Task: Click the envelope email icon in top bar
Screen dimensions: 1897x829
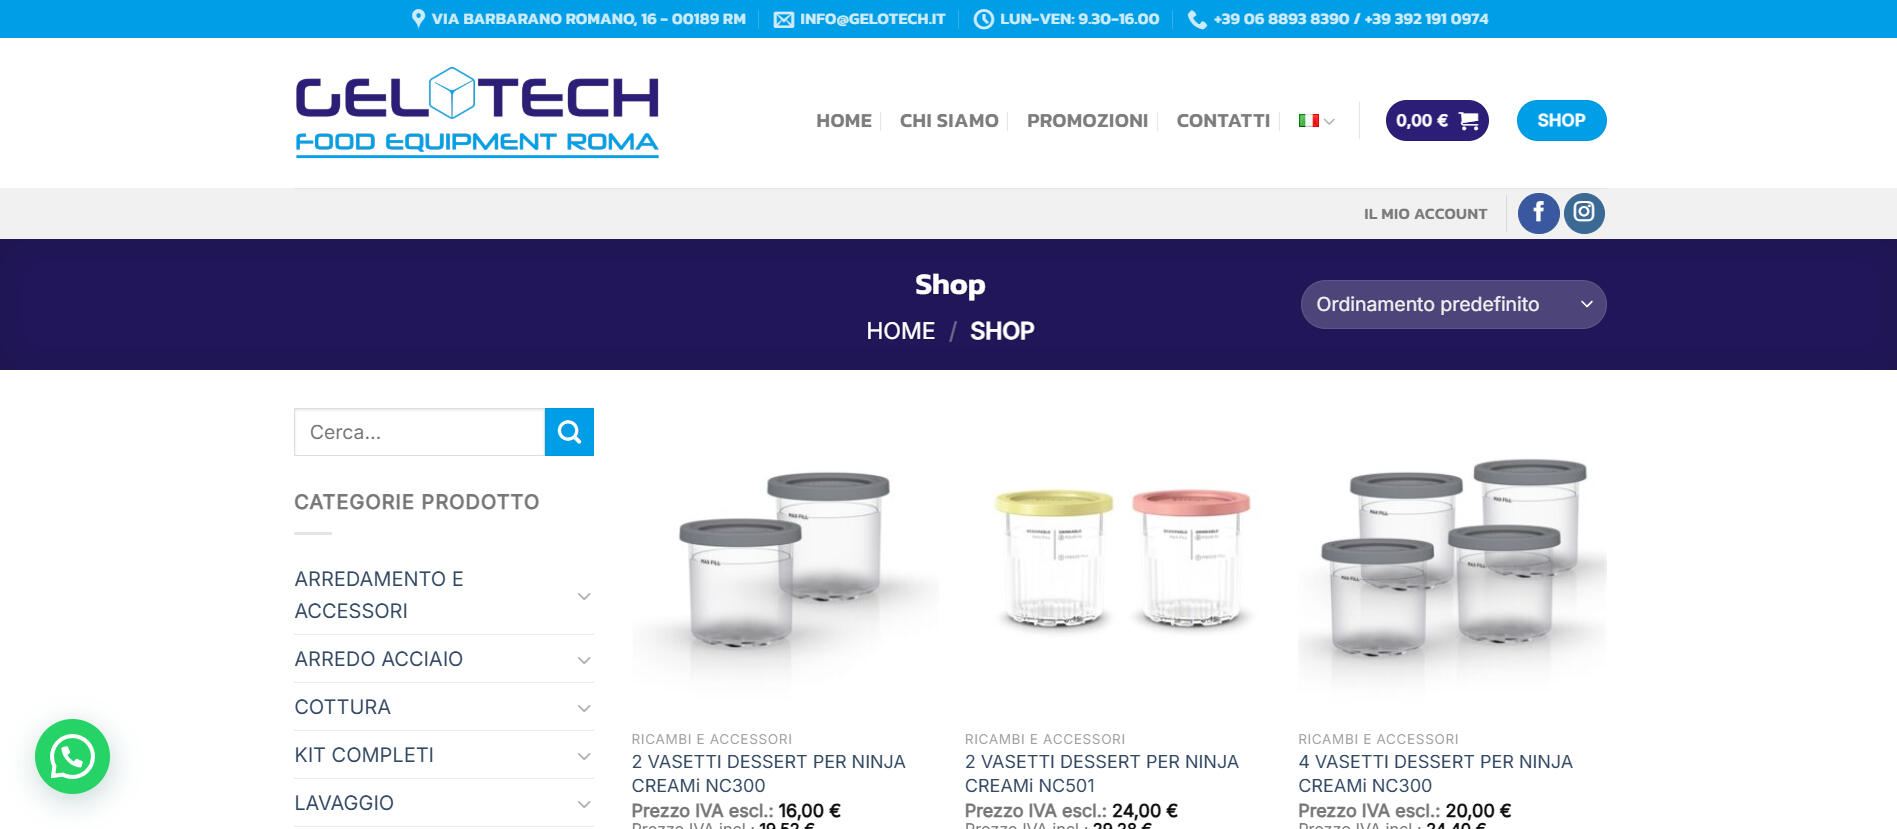Action: (784, 19)
